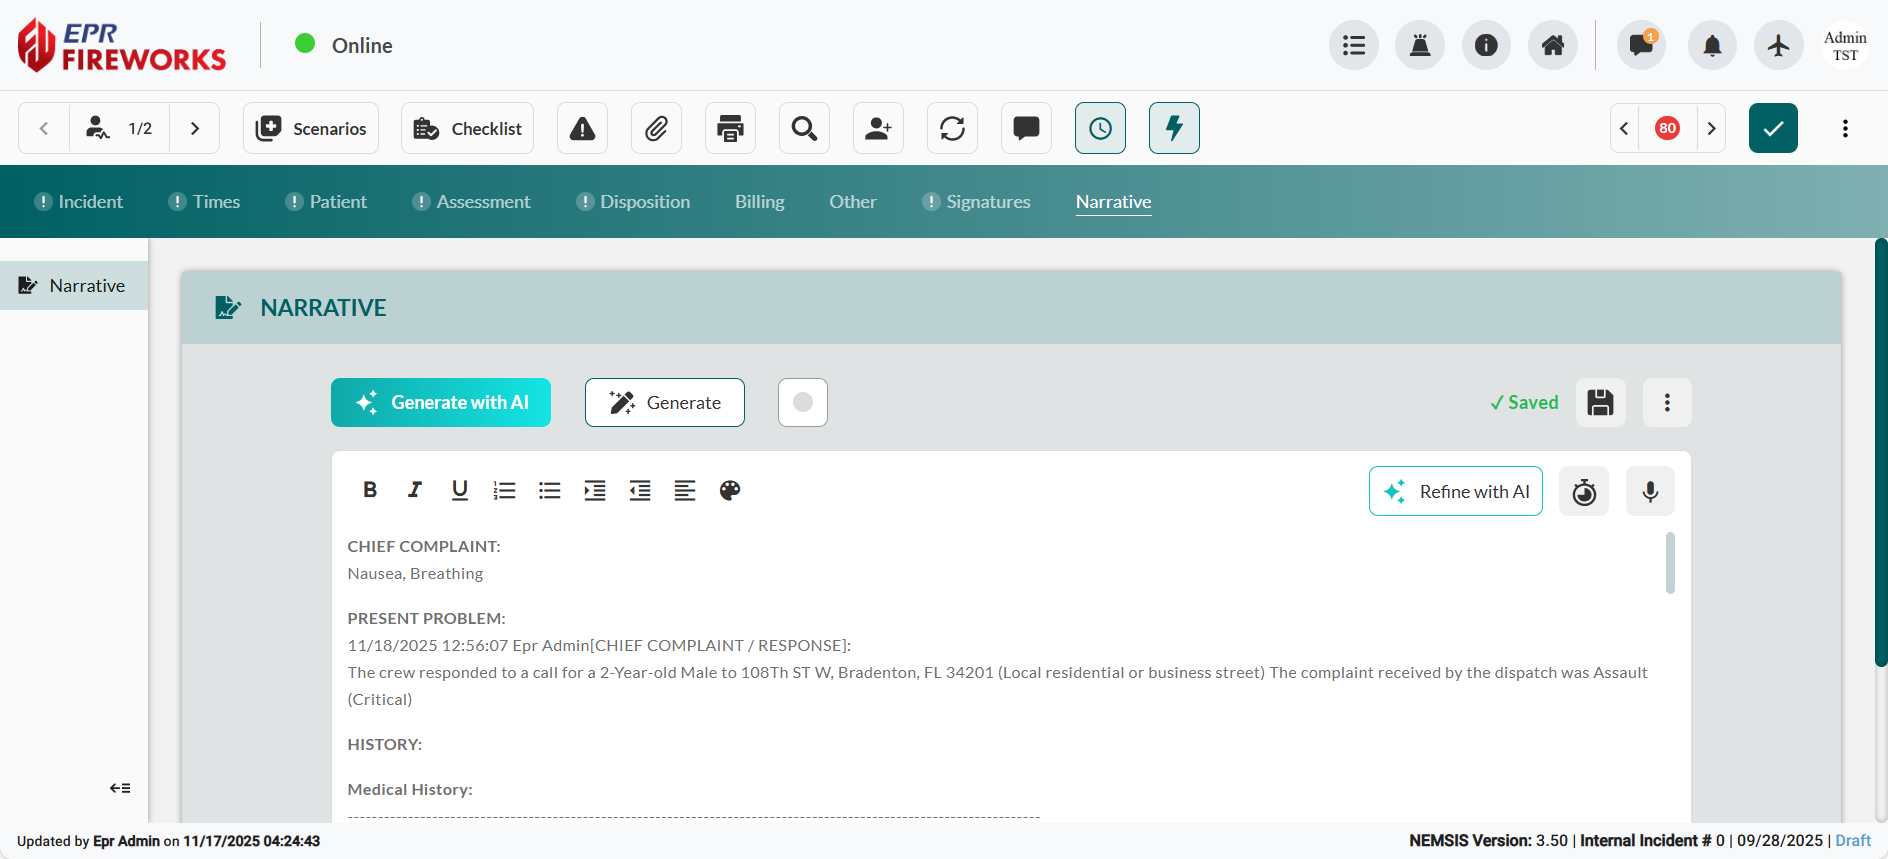This screenshot has width=1888, height=859.
Task: Click the Refine with AI button
Action: click(x=1455, y=491)
